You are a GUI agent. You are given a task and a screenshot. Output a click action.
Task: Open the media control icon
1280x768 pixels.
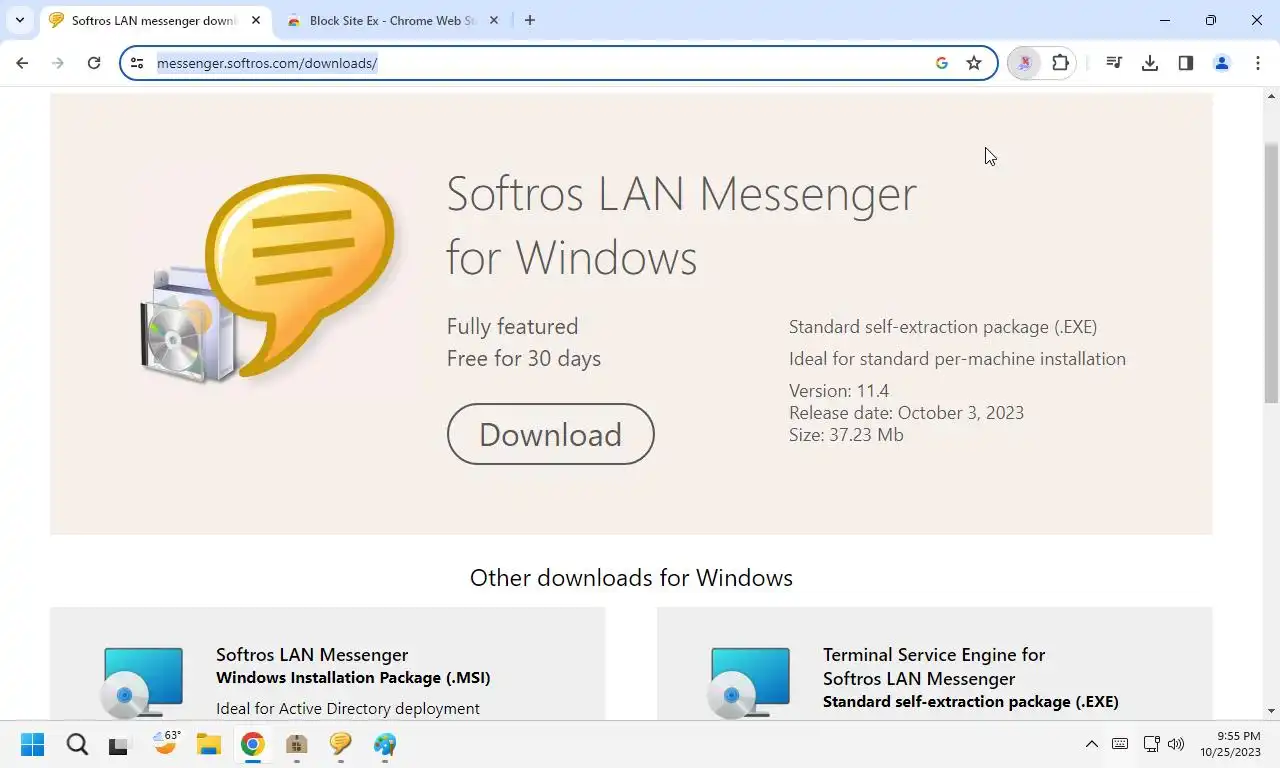(1114, 63)
